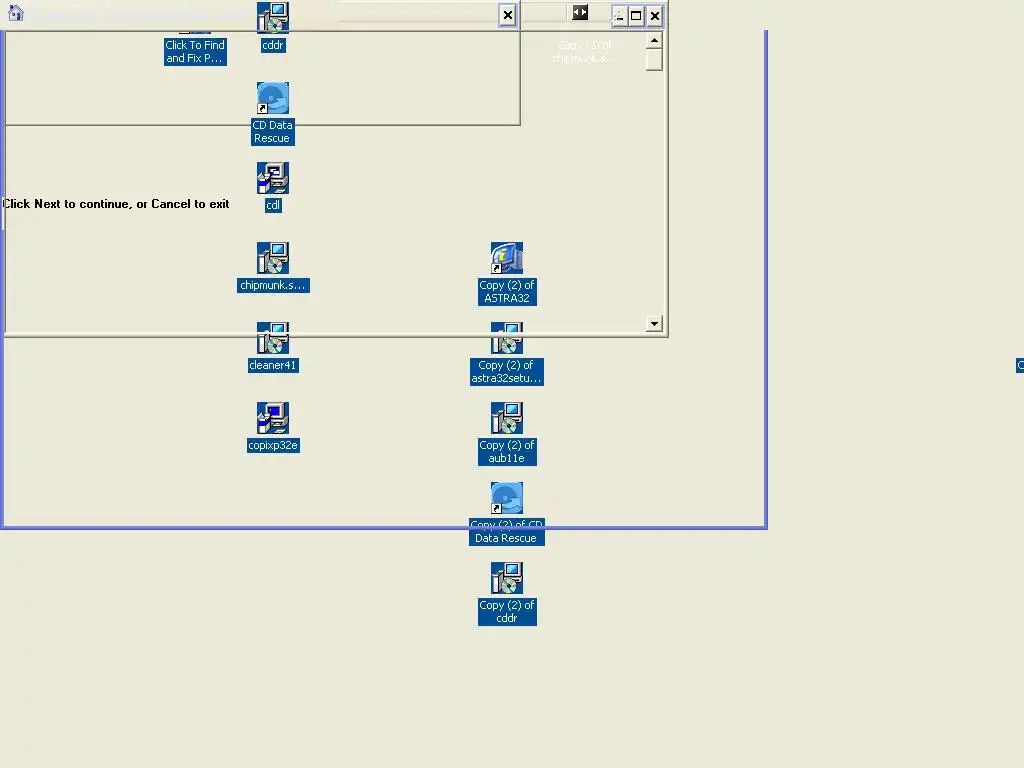This screenshot has height=768, width=1024.
Task: Select Copy (2) of aub11e icon
Action: click(x=507, y=434)
